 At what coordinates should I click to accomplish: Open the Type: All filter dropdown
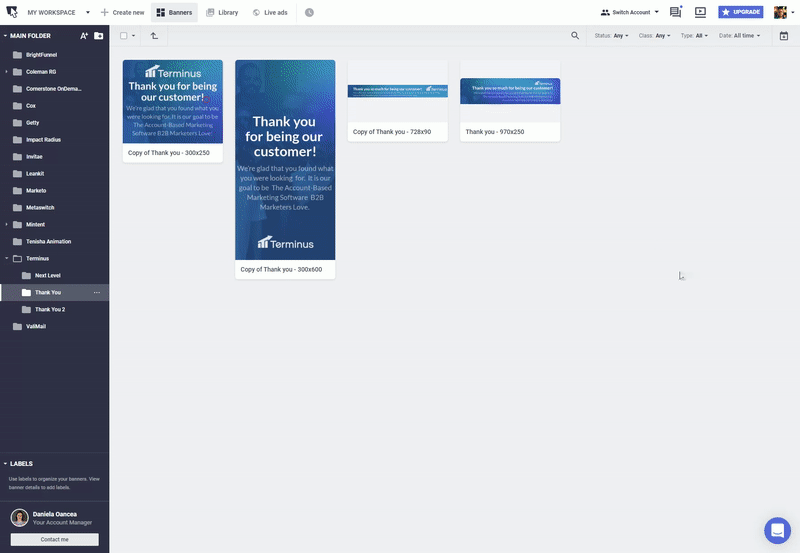(x=694, y=36)
